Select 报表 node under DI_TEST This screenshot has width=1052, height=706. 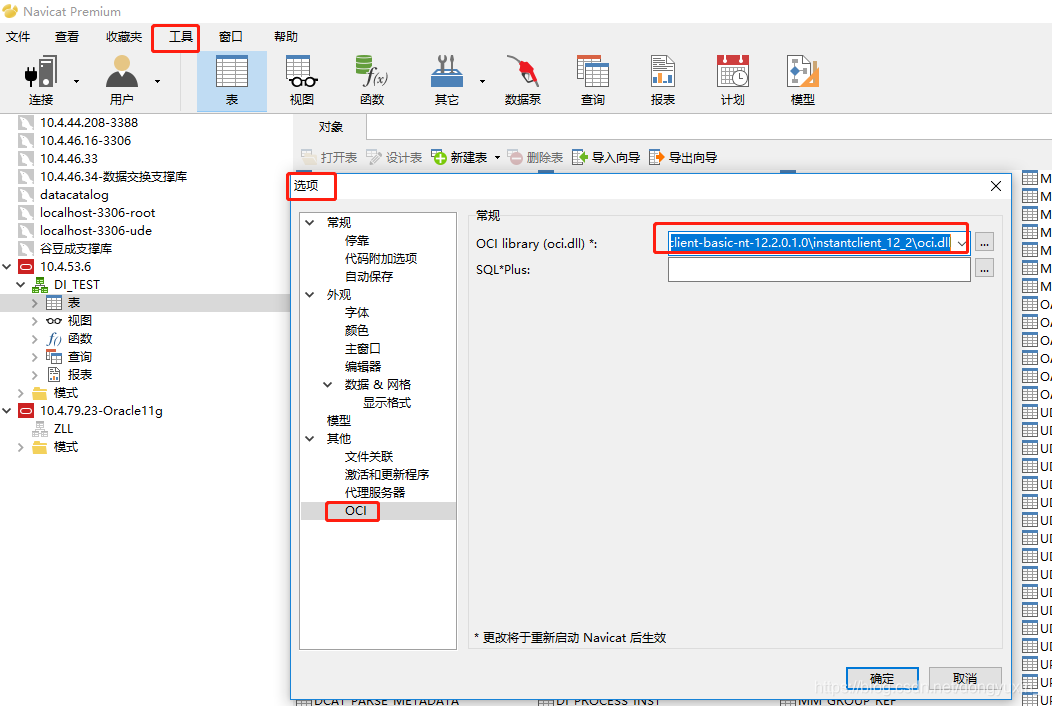click(80, 375)
